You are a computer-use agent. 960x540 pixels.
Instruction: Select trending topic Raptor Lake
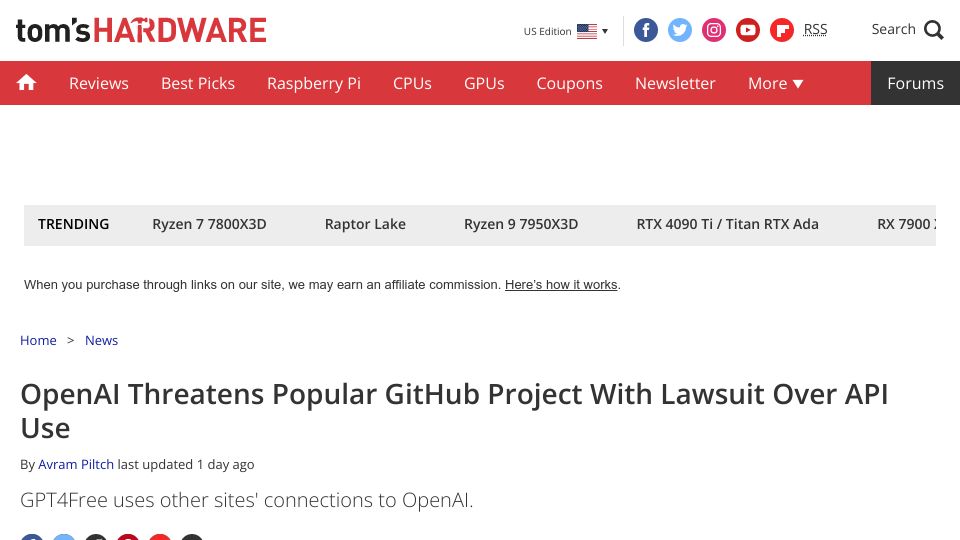coord(365,224)
